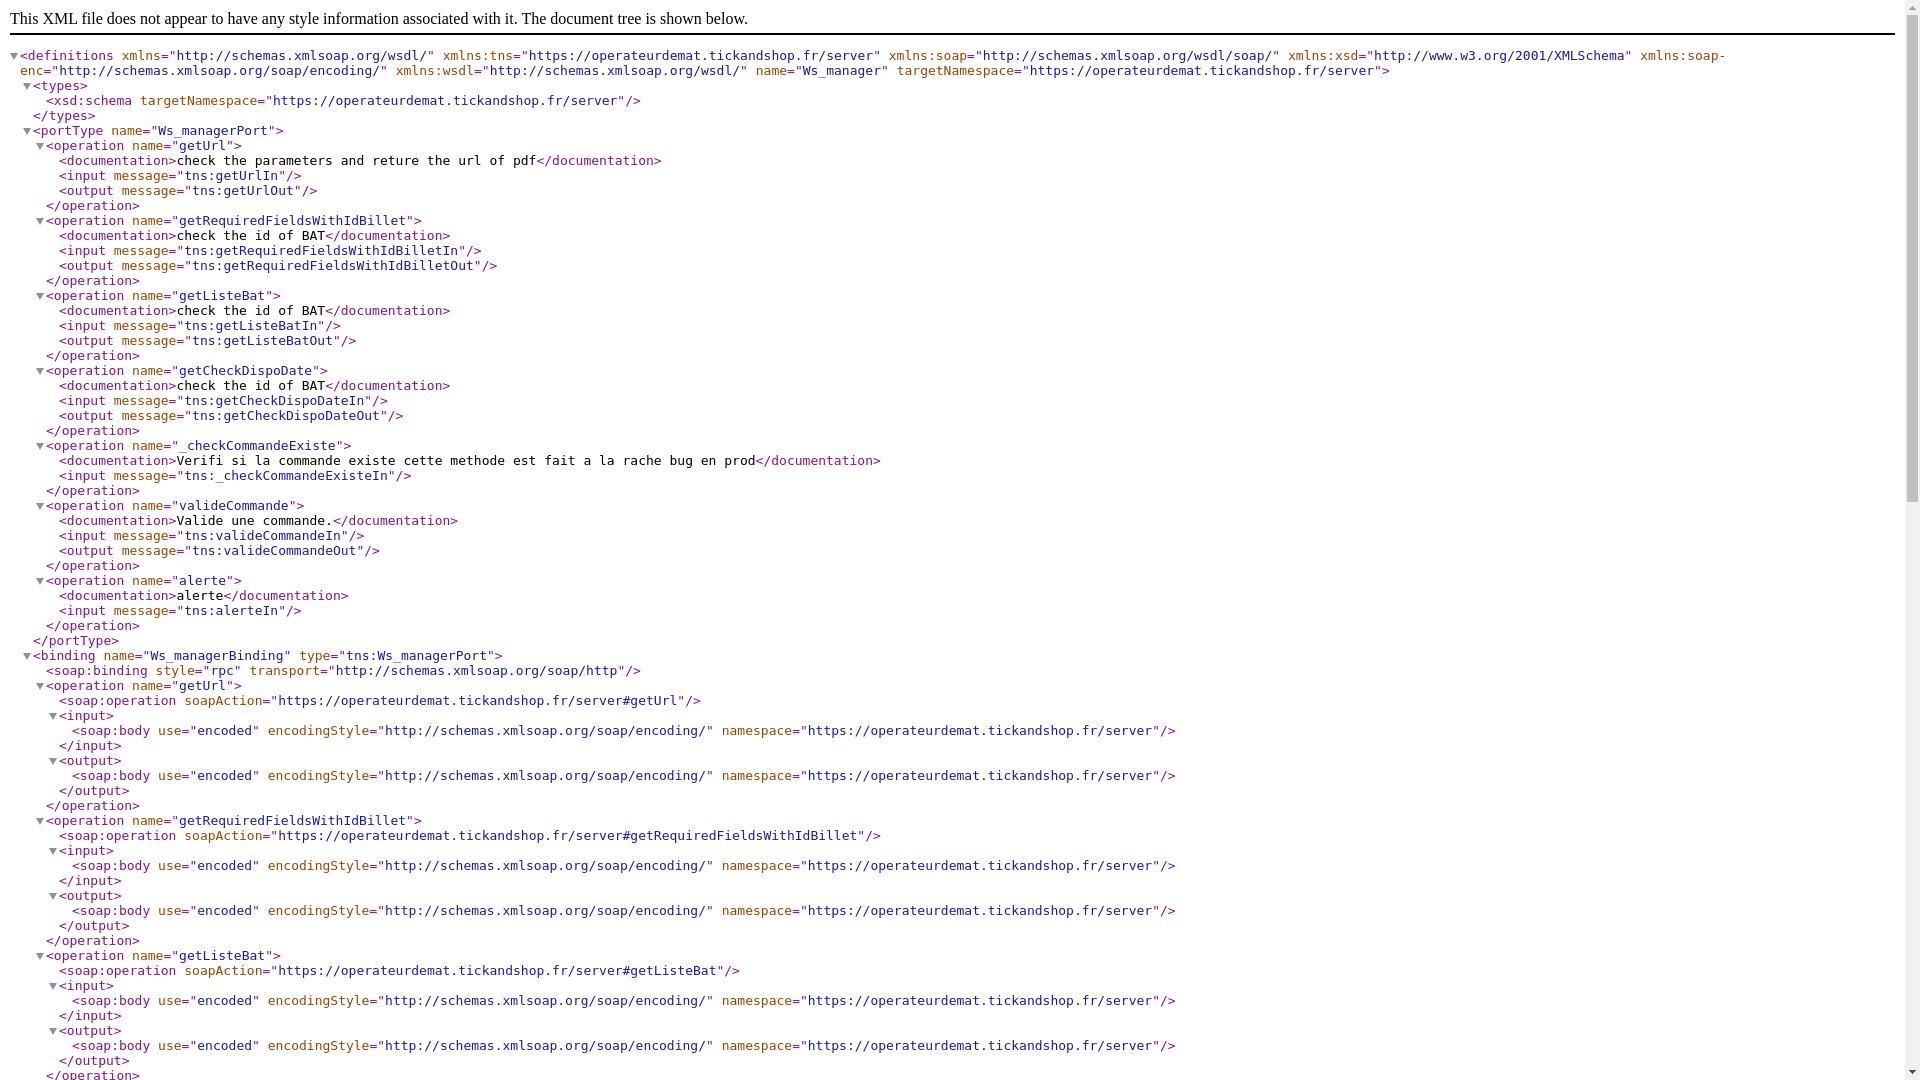Collapse the valideCommande operation node
The width and height of the screenshot is (1920, 1080).
tap(40, 506)
